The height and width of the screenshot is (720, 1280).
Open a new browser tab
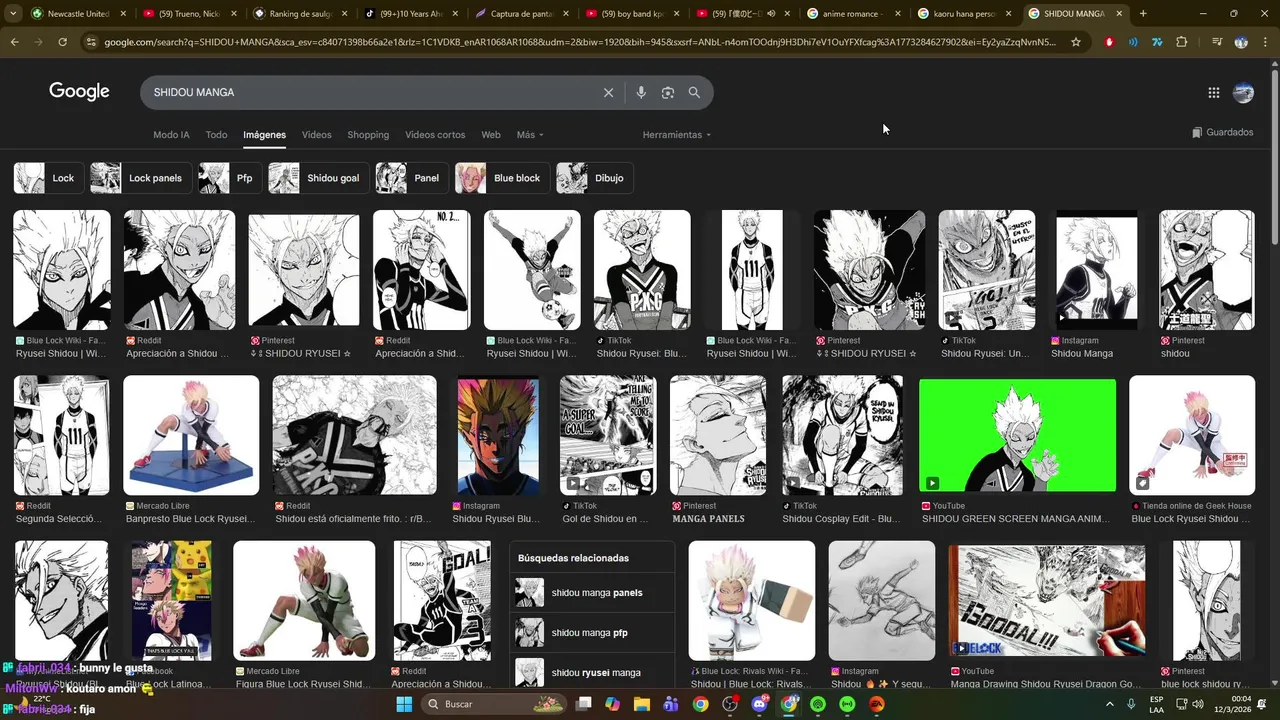(1143, 14)
